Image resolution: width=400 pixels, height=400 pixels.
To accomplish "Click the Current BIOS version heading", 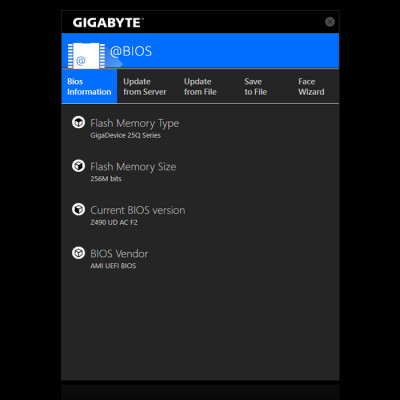I will click(x=138, y=210).
